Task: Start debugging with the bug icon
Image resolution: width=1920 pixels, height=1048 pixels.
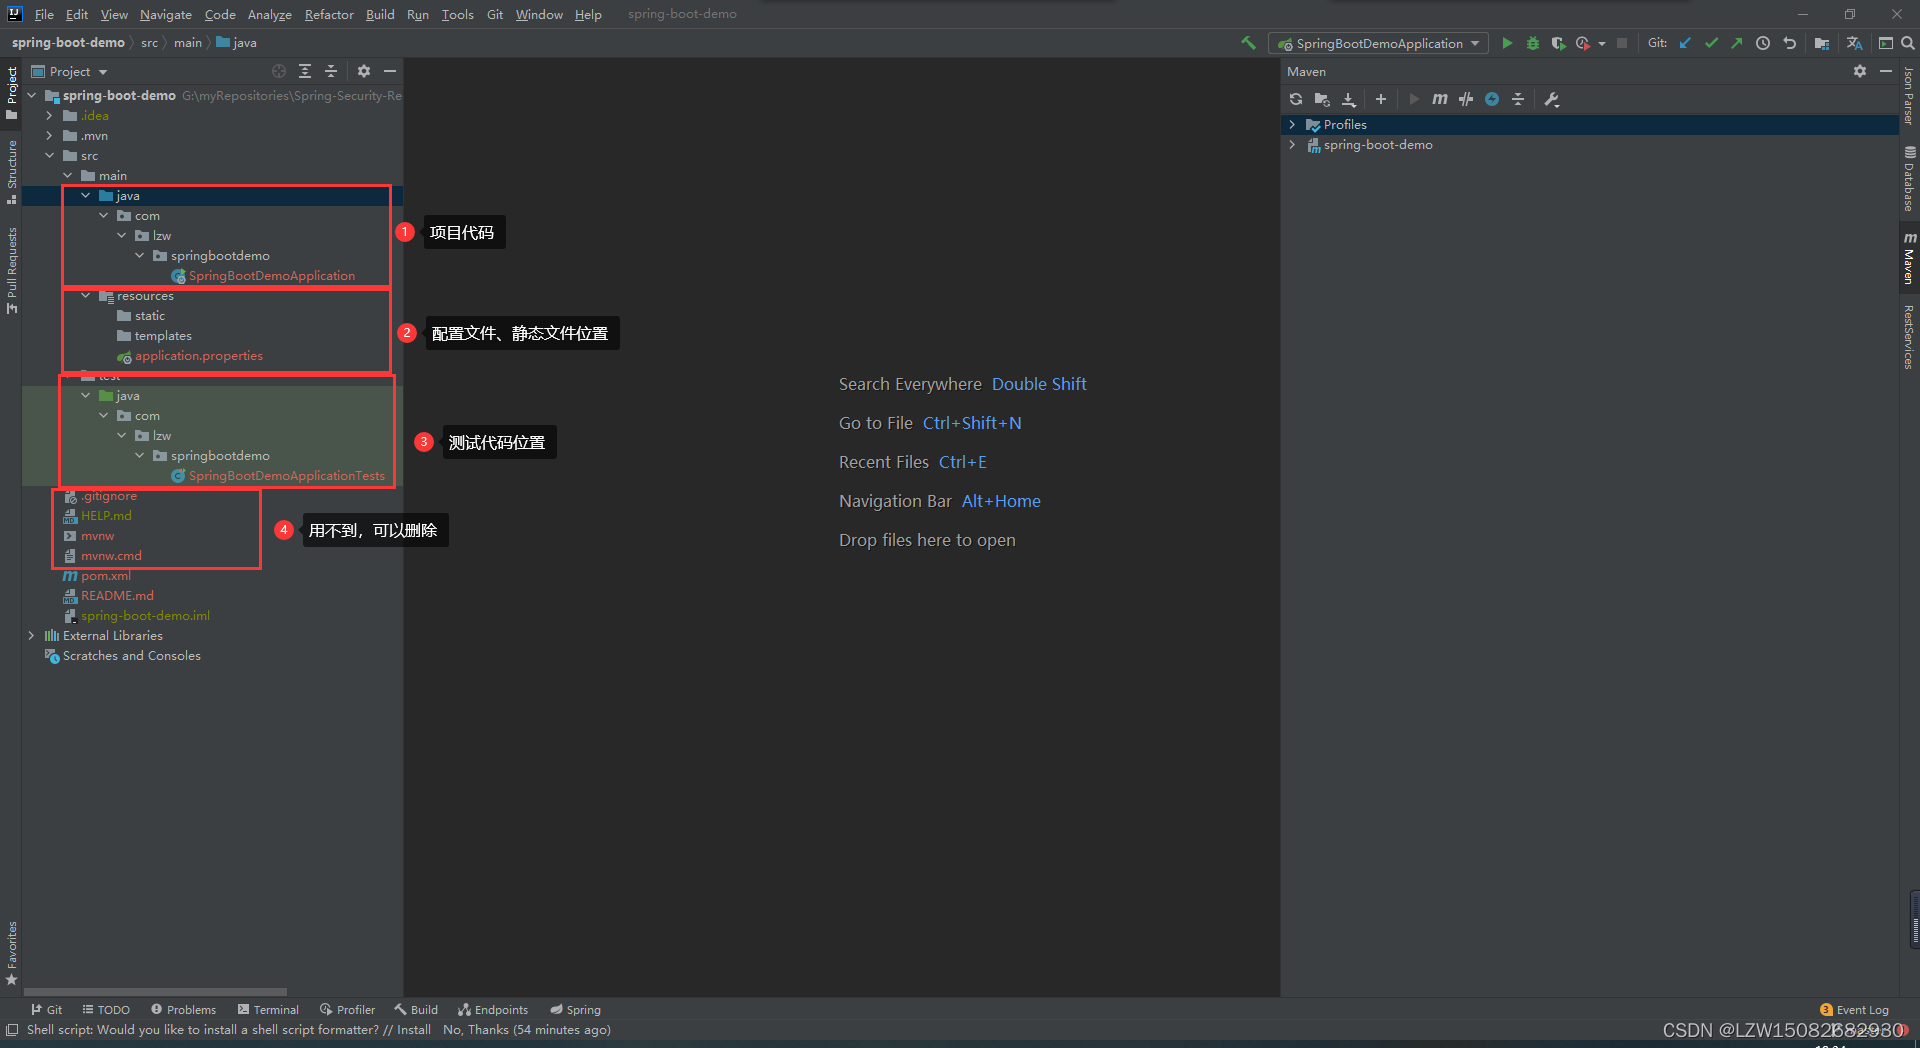Action: [x=1533, y=43]
